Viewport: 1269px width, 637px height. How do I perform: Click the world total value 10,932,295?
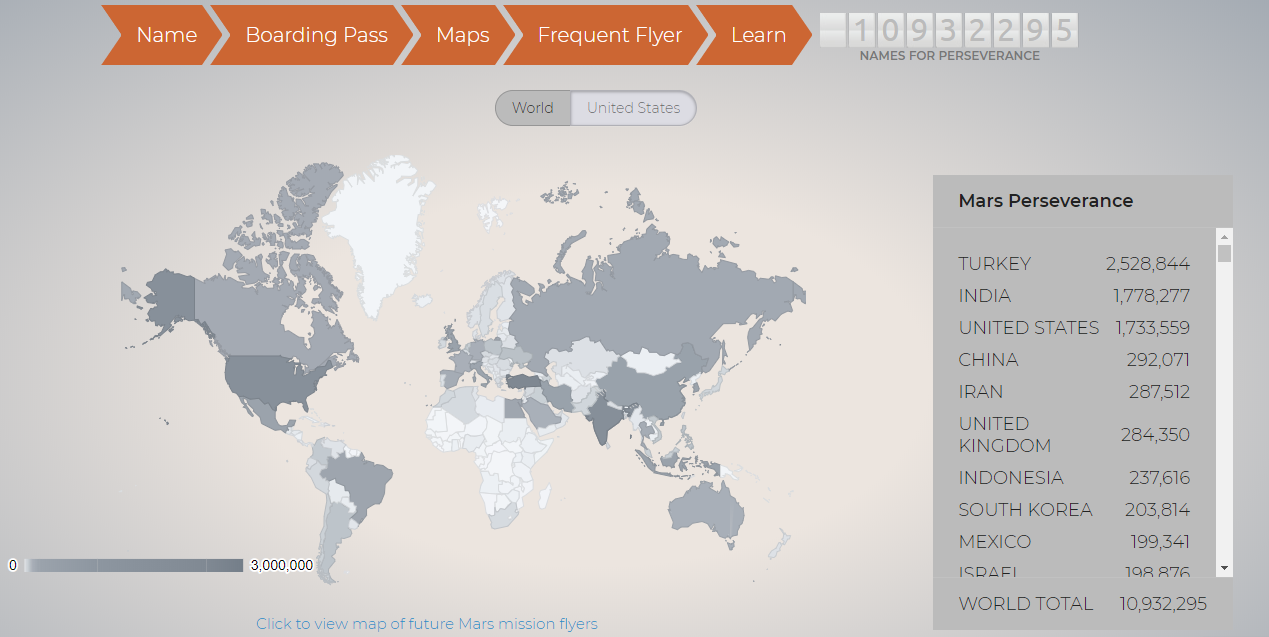[x=1164, y=604]
